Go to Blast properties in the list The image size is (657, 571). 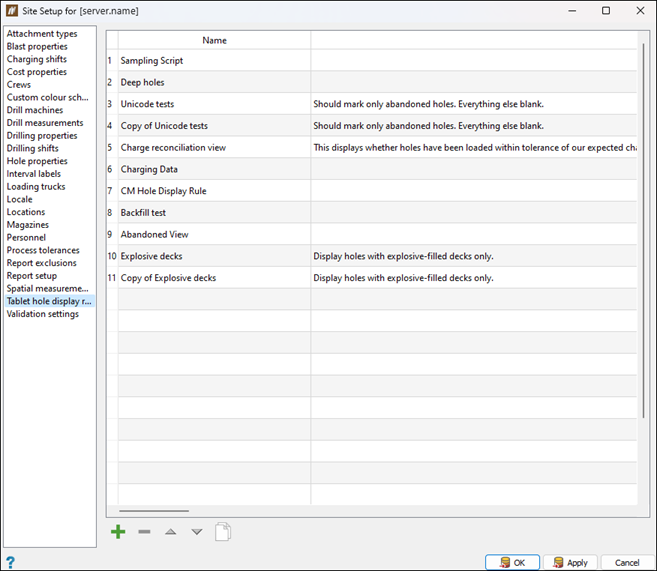click(x=37, y=47)
